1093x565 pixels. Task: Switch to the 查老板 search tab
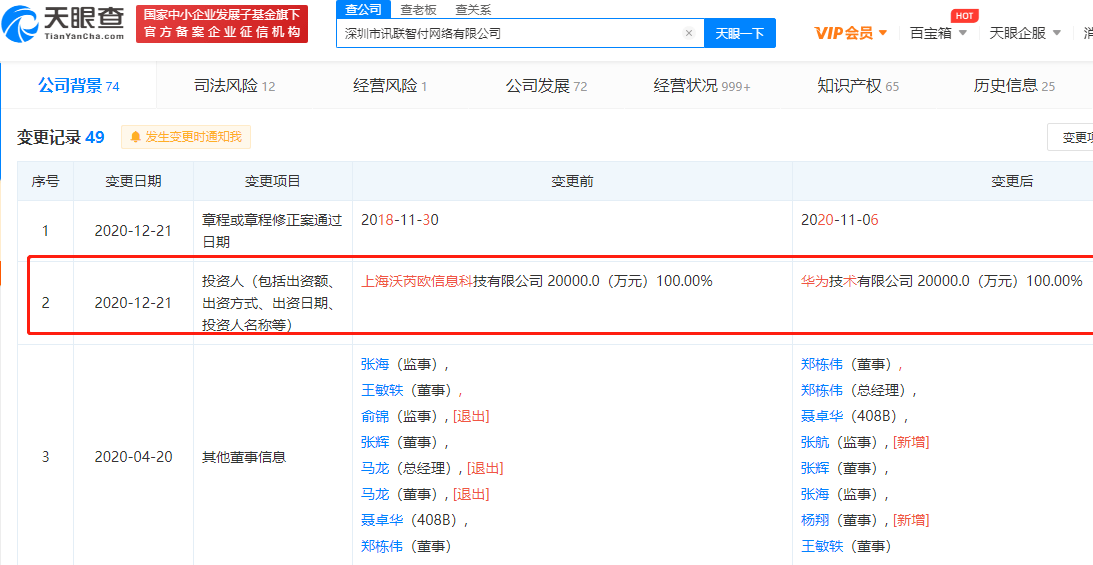418,9
